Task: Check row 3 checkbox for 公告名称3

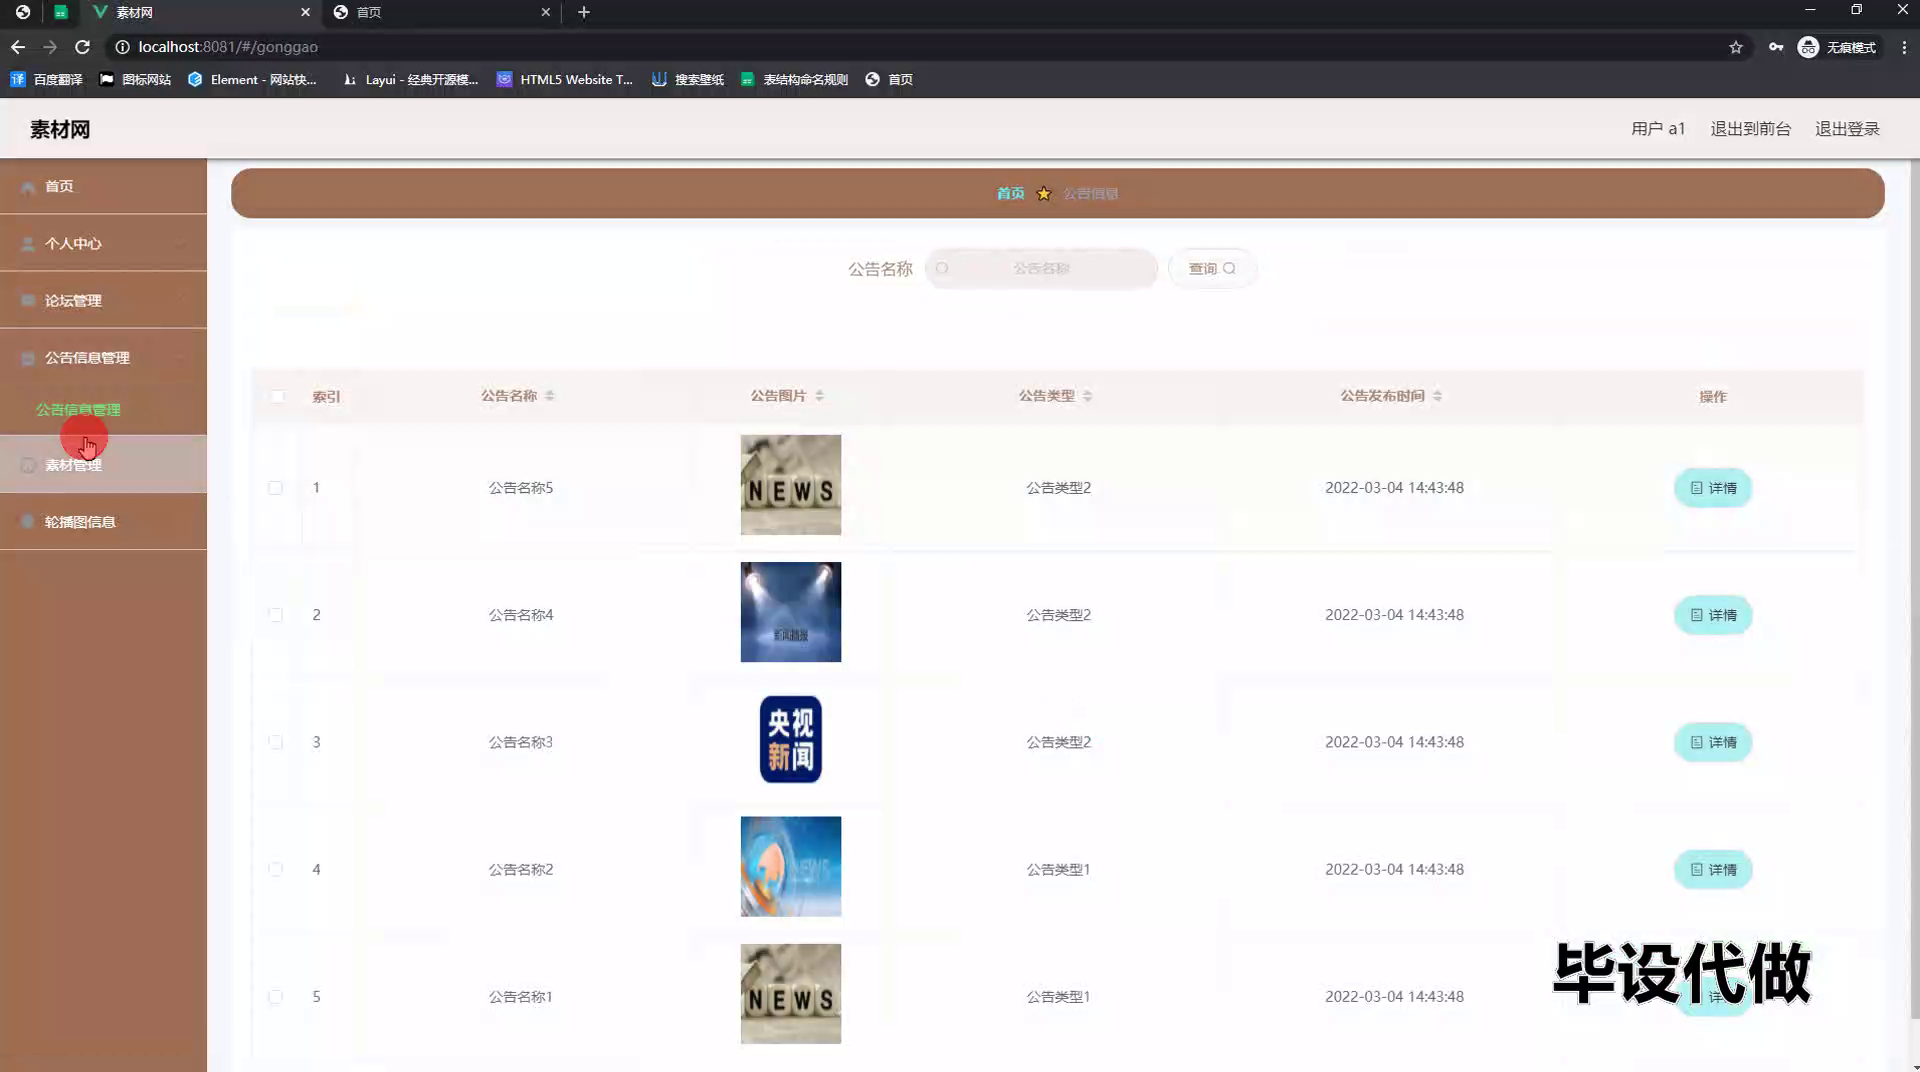Action: tap(275, 741)
